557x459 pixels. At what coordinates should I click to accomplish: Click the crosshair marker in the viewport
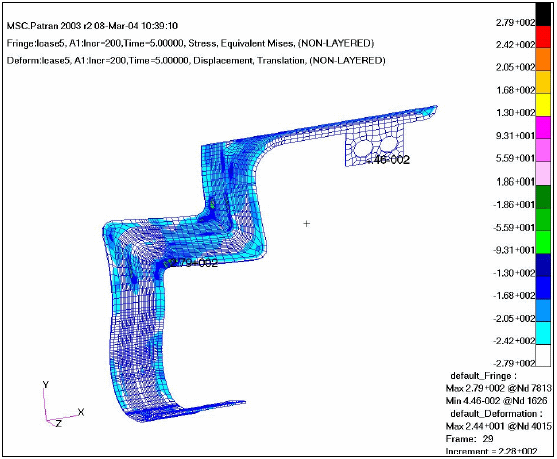pyautogui.click(x=307, y=223)
